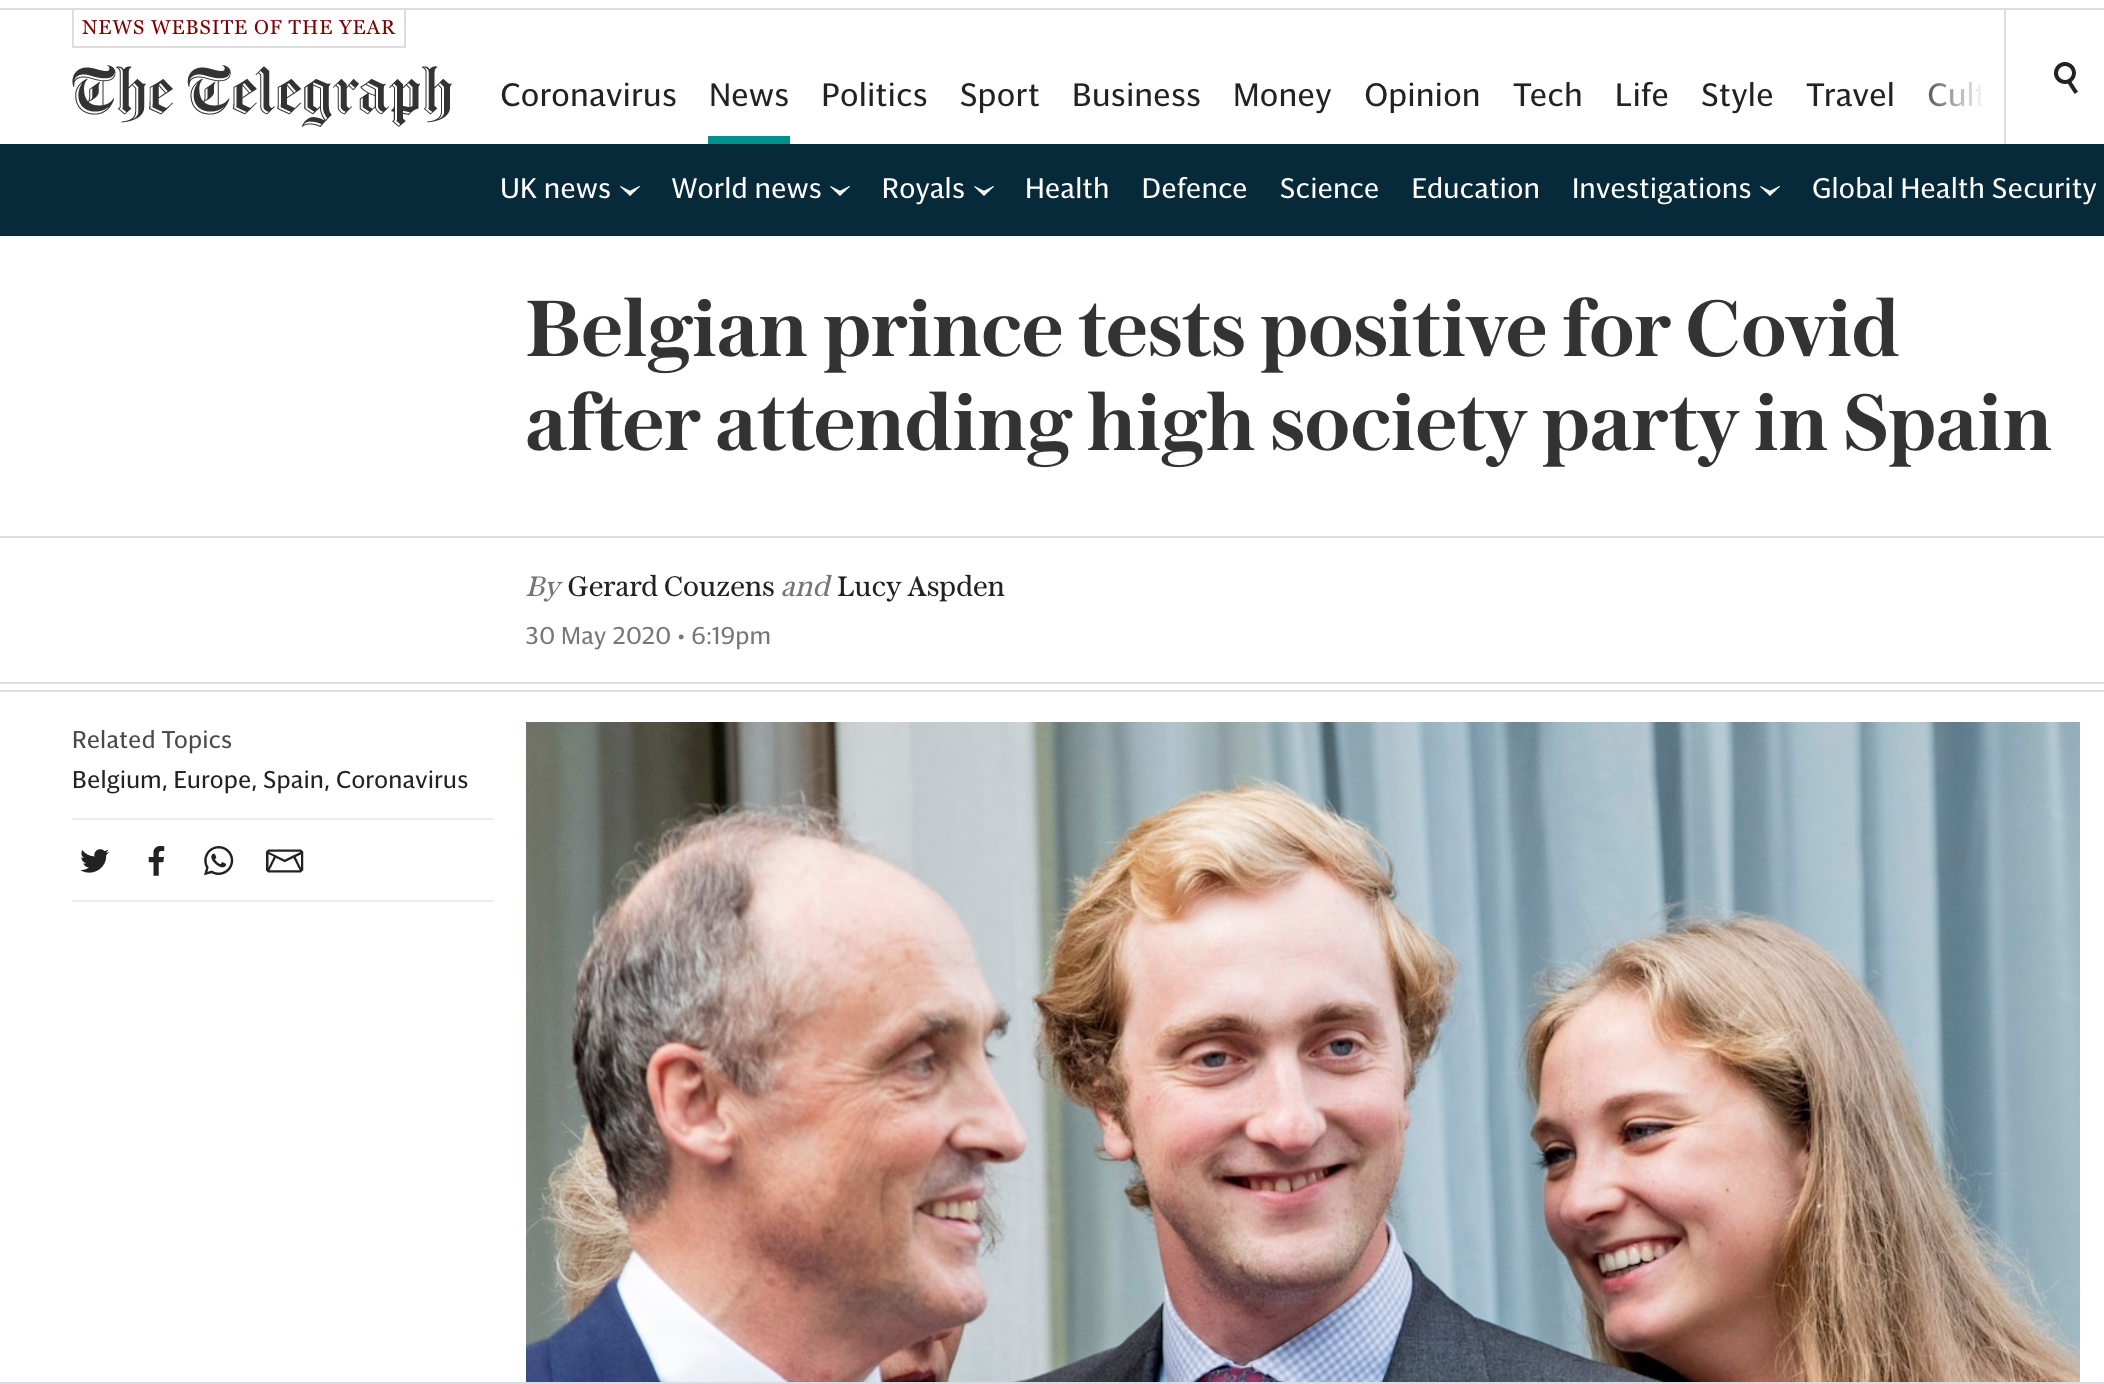The height and width of the screenshot is (1384, 2104).
Task: Open Global Health Security section
Action: click(x=1953, y=189)
